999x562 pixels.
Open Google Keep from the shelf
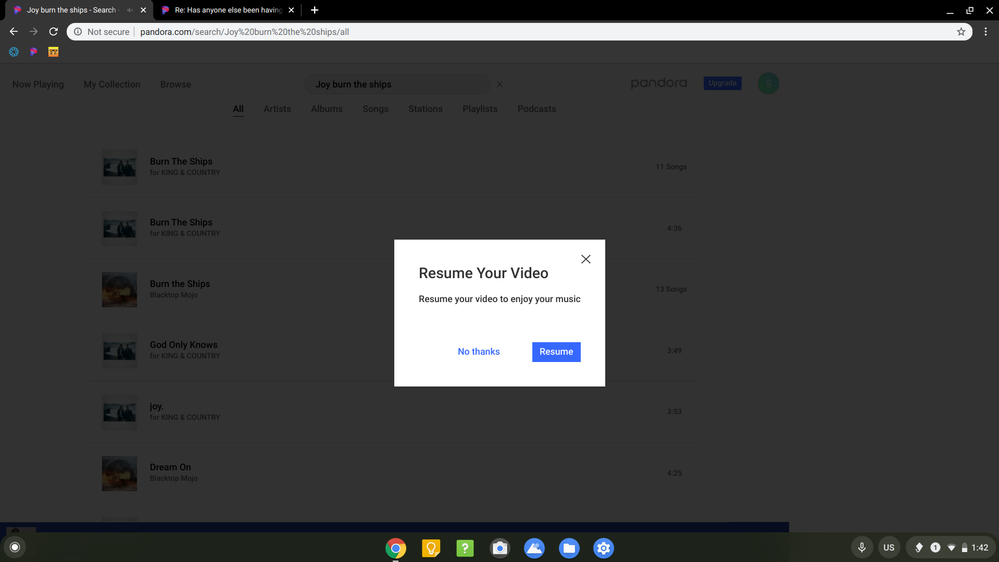[x=431, y=548]
